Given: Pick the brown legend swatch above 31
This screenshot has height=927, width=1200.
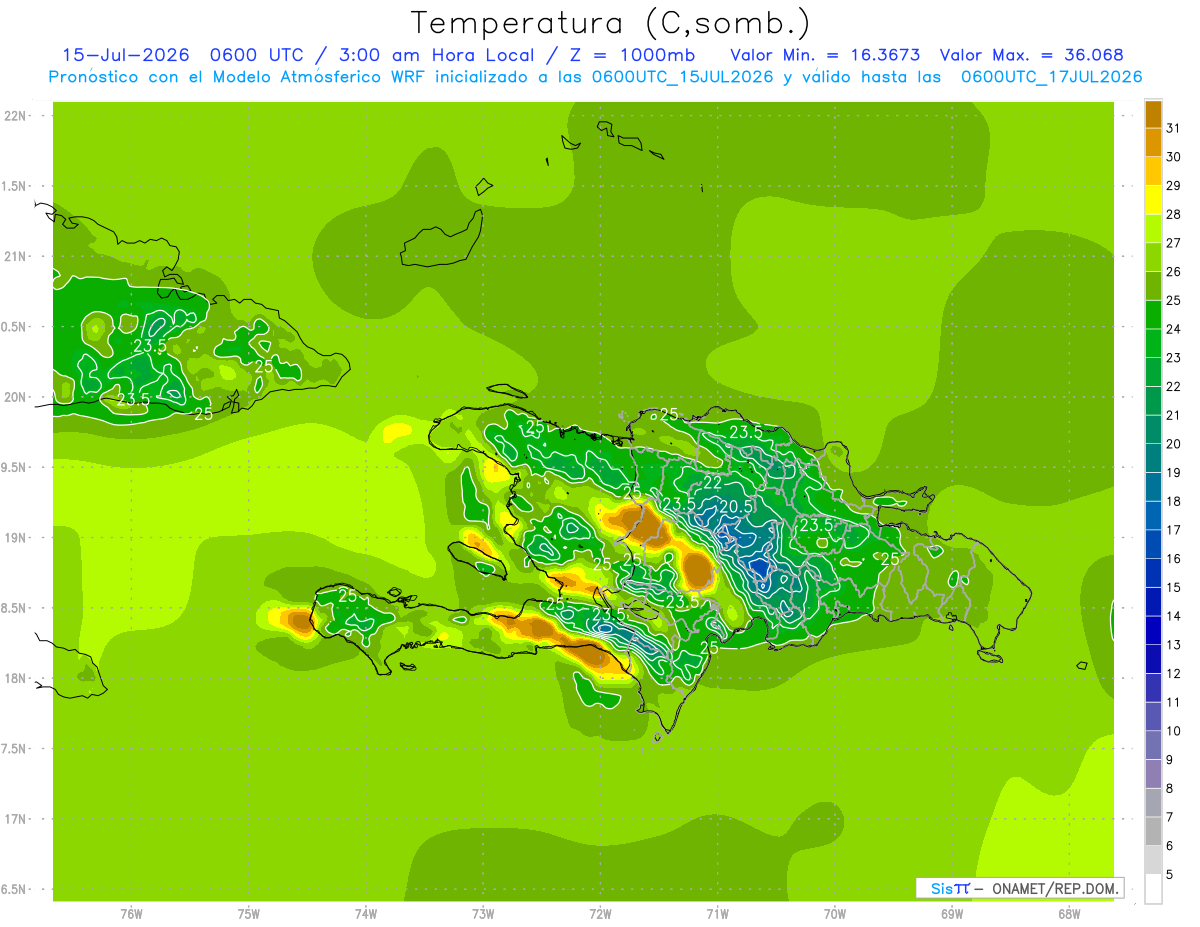Looking at the screenshot, I should click(x=1153, y=114).
